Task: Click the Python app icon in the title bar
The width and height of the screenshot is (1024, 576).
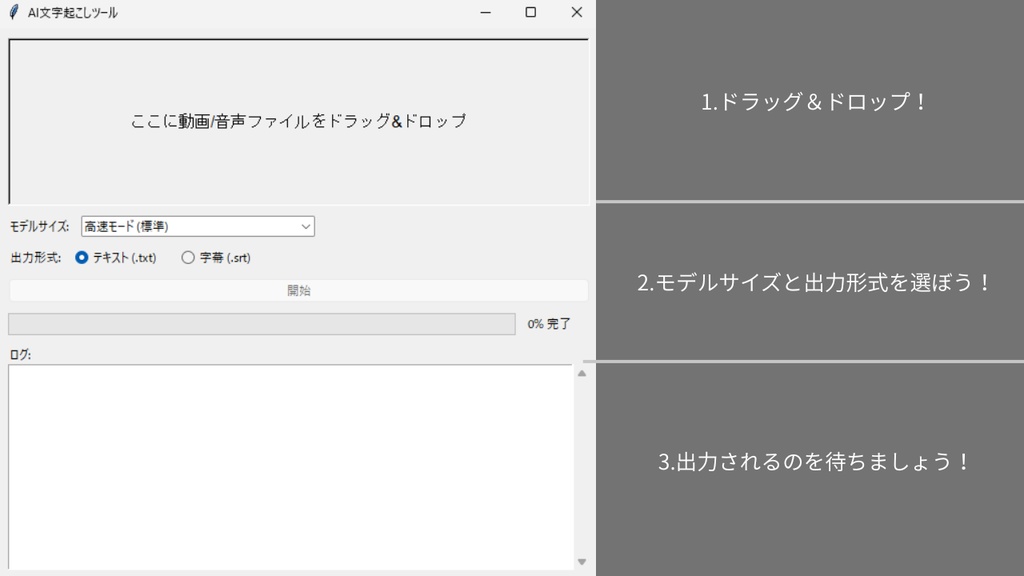Action: click(x=14, y=13)
